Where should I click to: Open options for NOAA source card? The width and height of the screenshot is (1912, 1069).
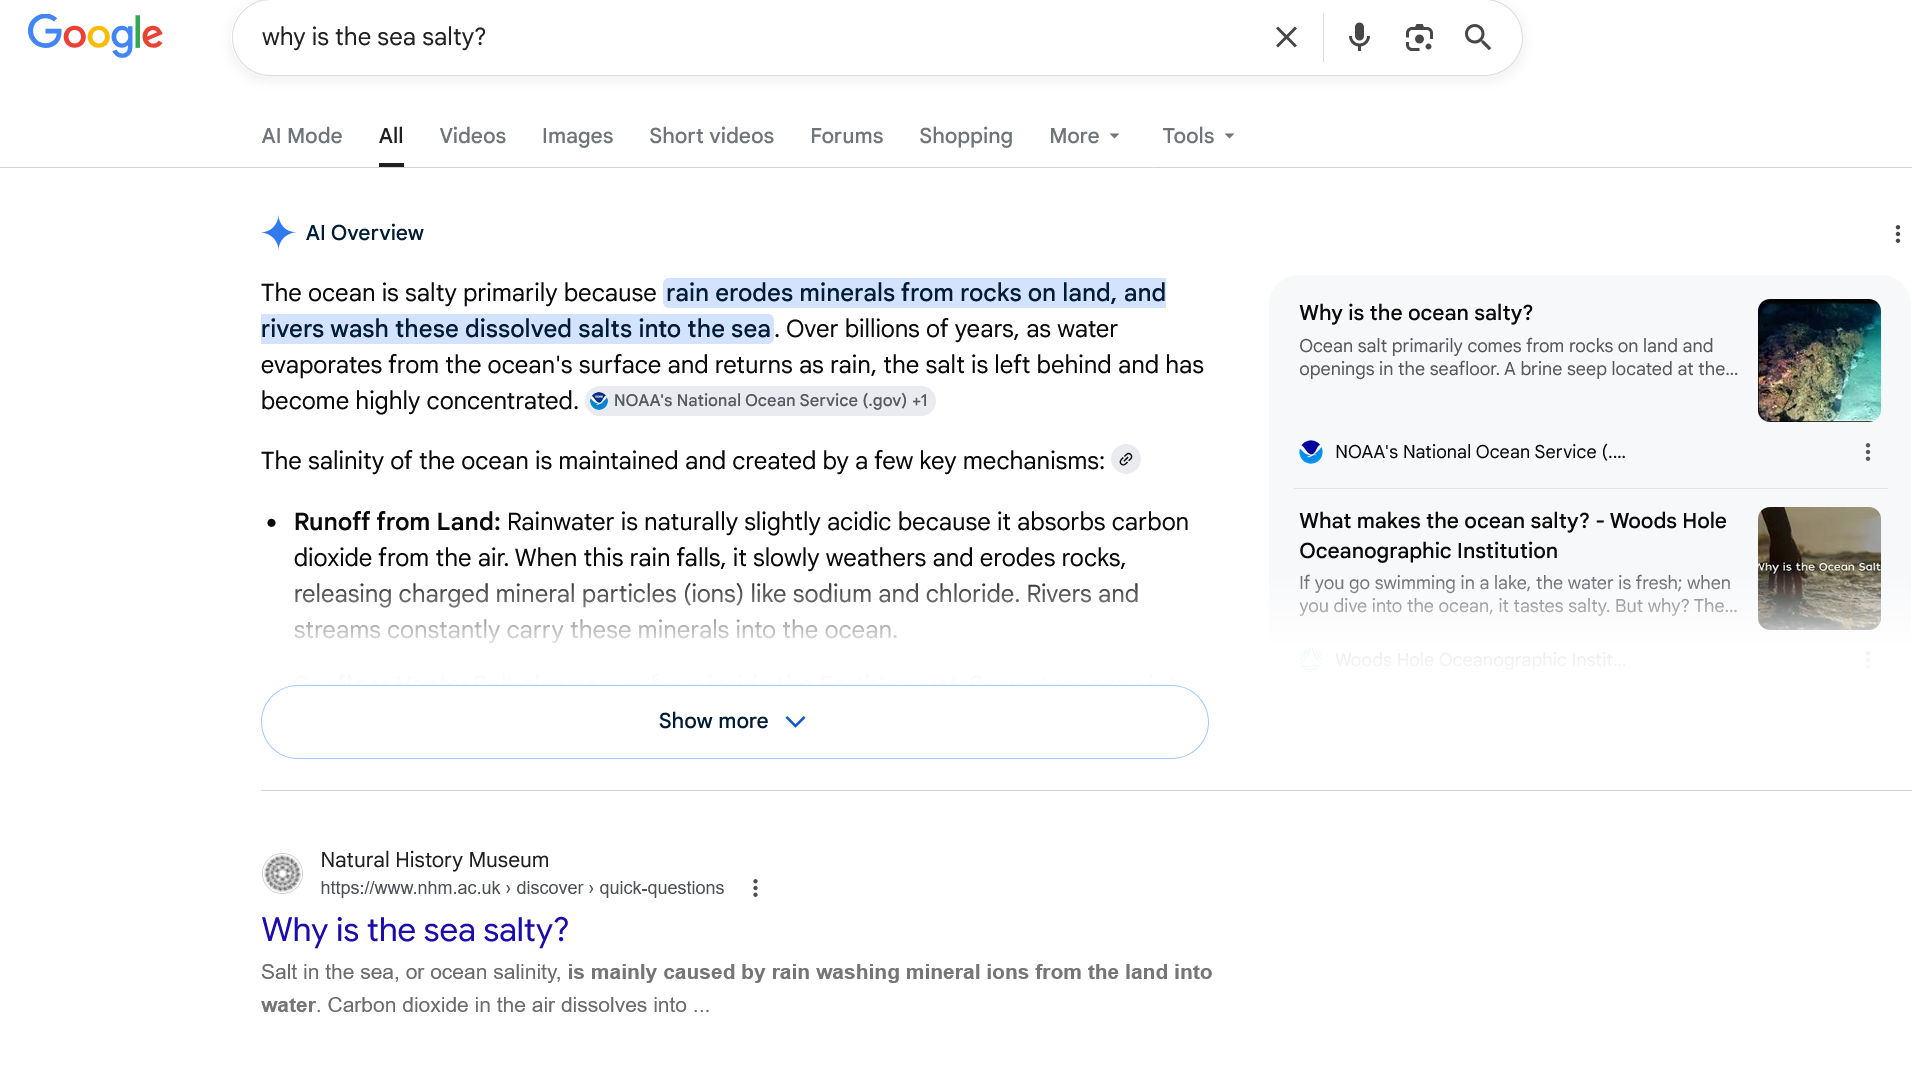(x=1867, y=452)
